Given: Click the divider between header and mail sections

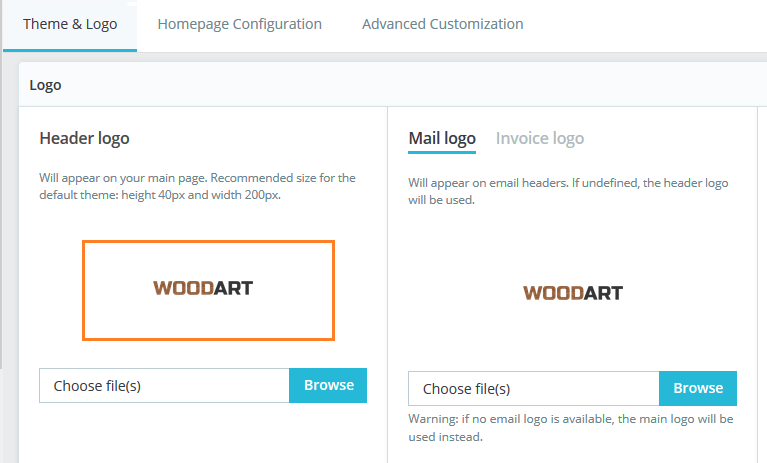Looking at the screenshot, I should tap(387, 280).
